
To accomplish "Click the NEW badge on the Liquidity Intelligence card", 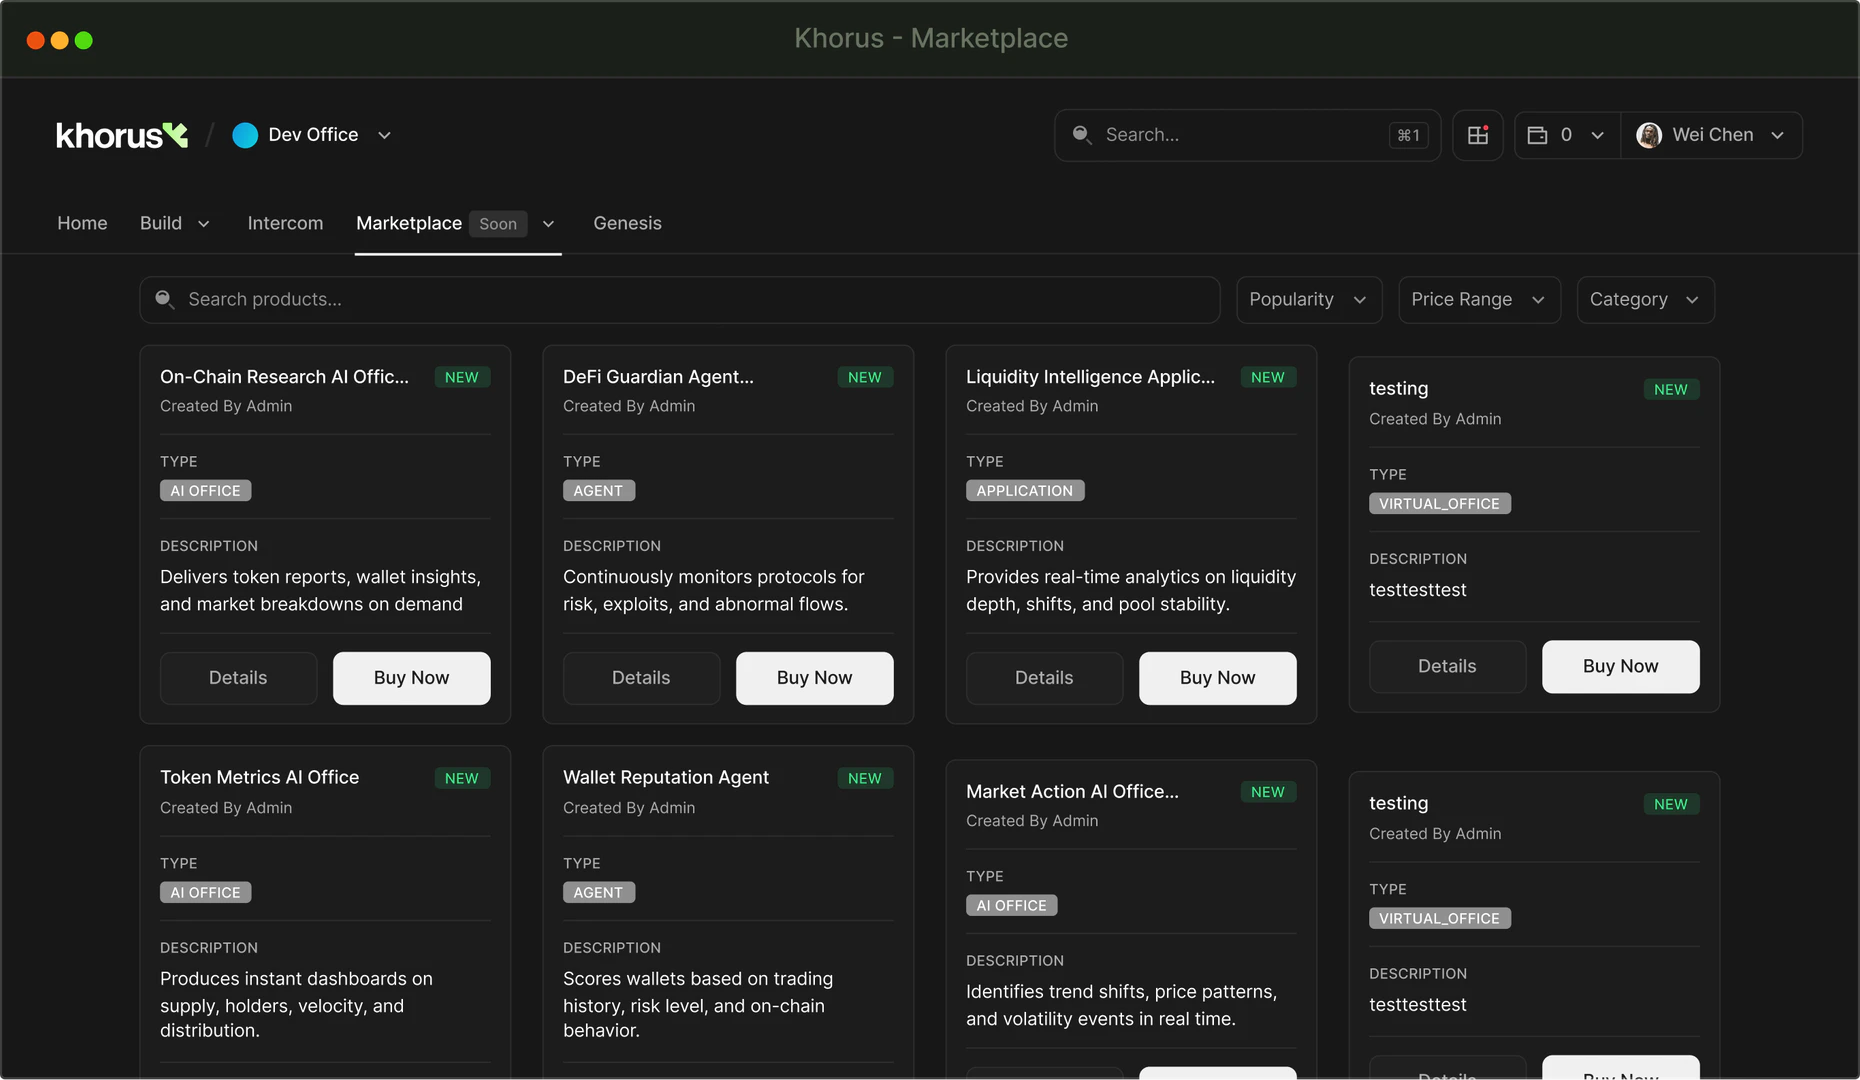I will pos(1267,377).
